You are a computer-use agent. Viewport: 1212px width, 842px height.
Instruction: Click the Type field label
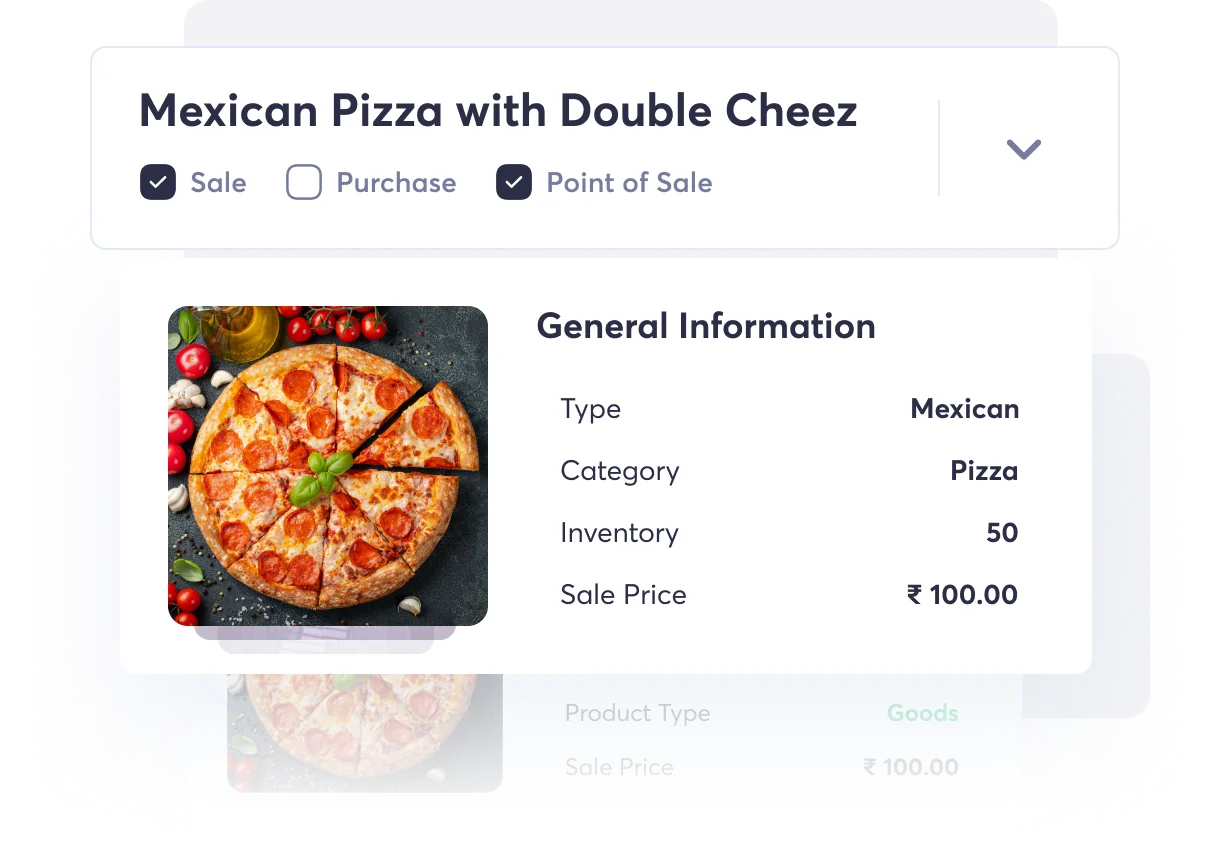click(590, 408)
